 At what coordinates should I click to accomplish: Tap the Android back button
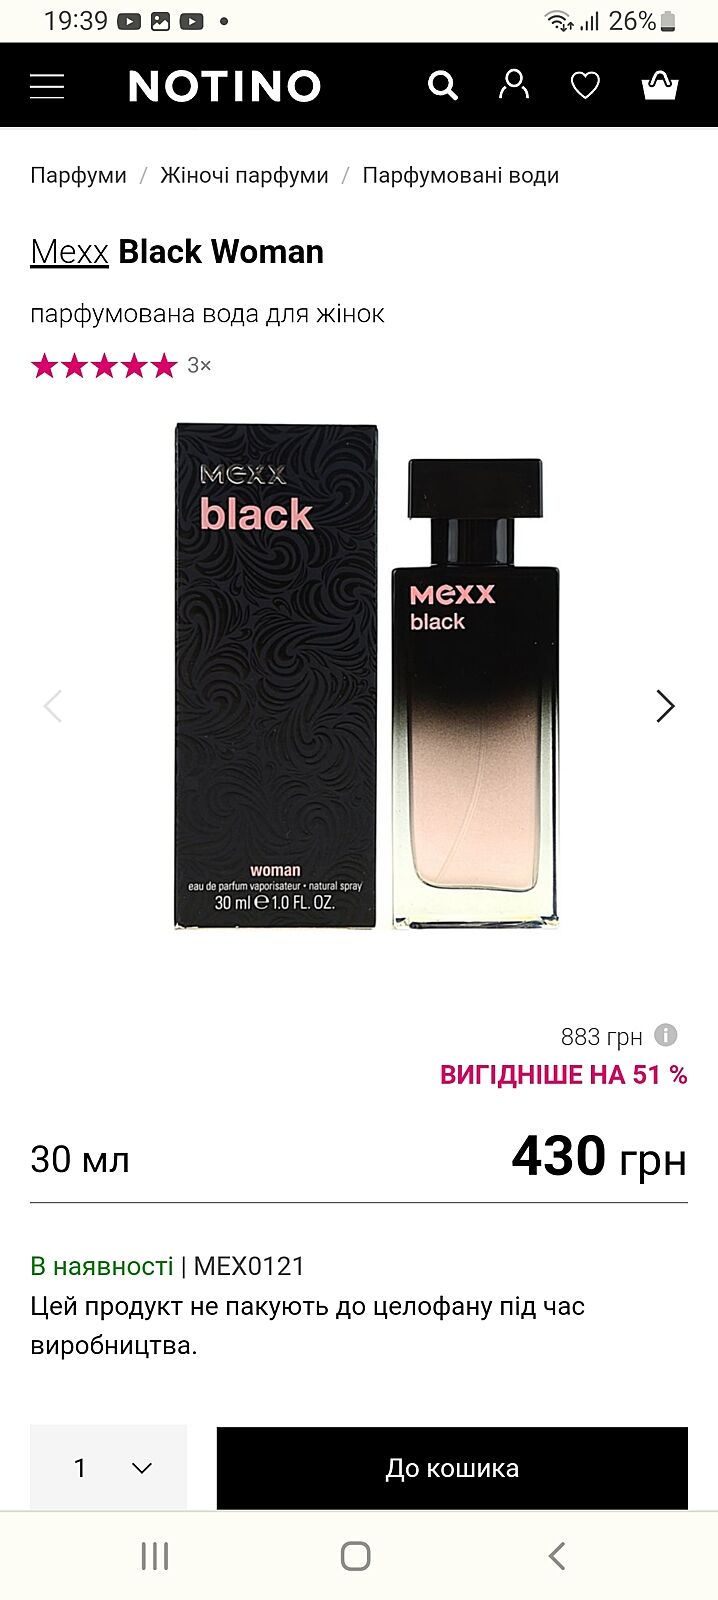(557, 1556)
